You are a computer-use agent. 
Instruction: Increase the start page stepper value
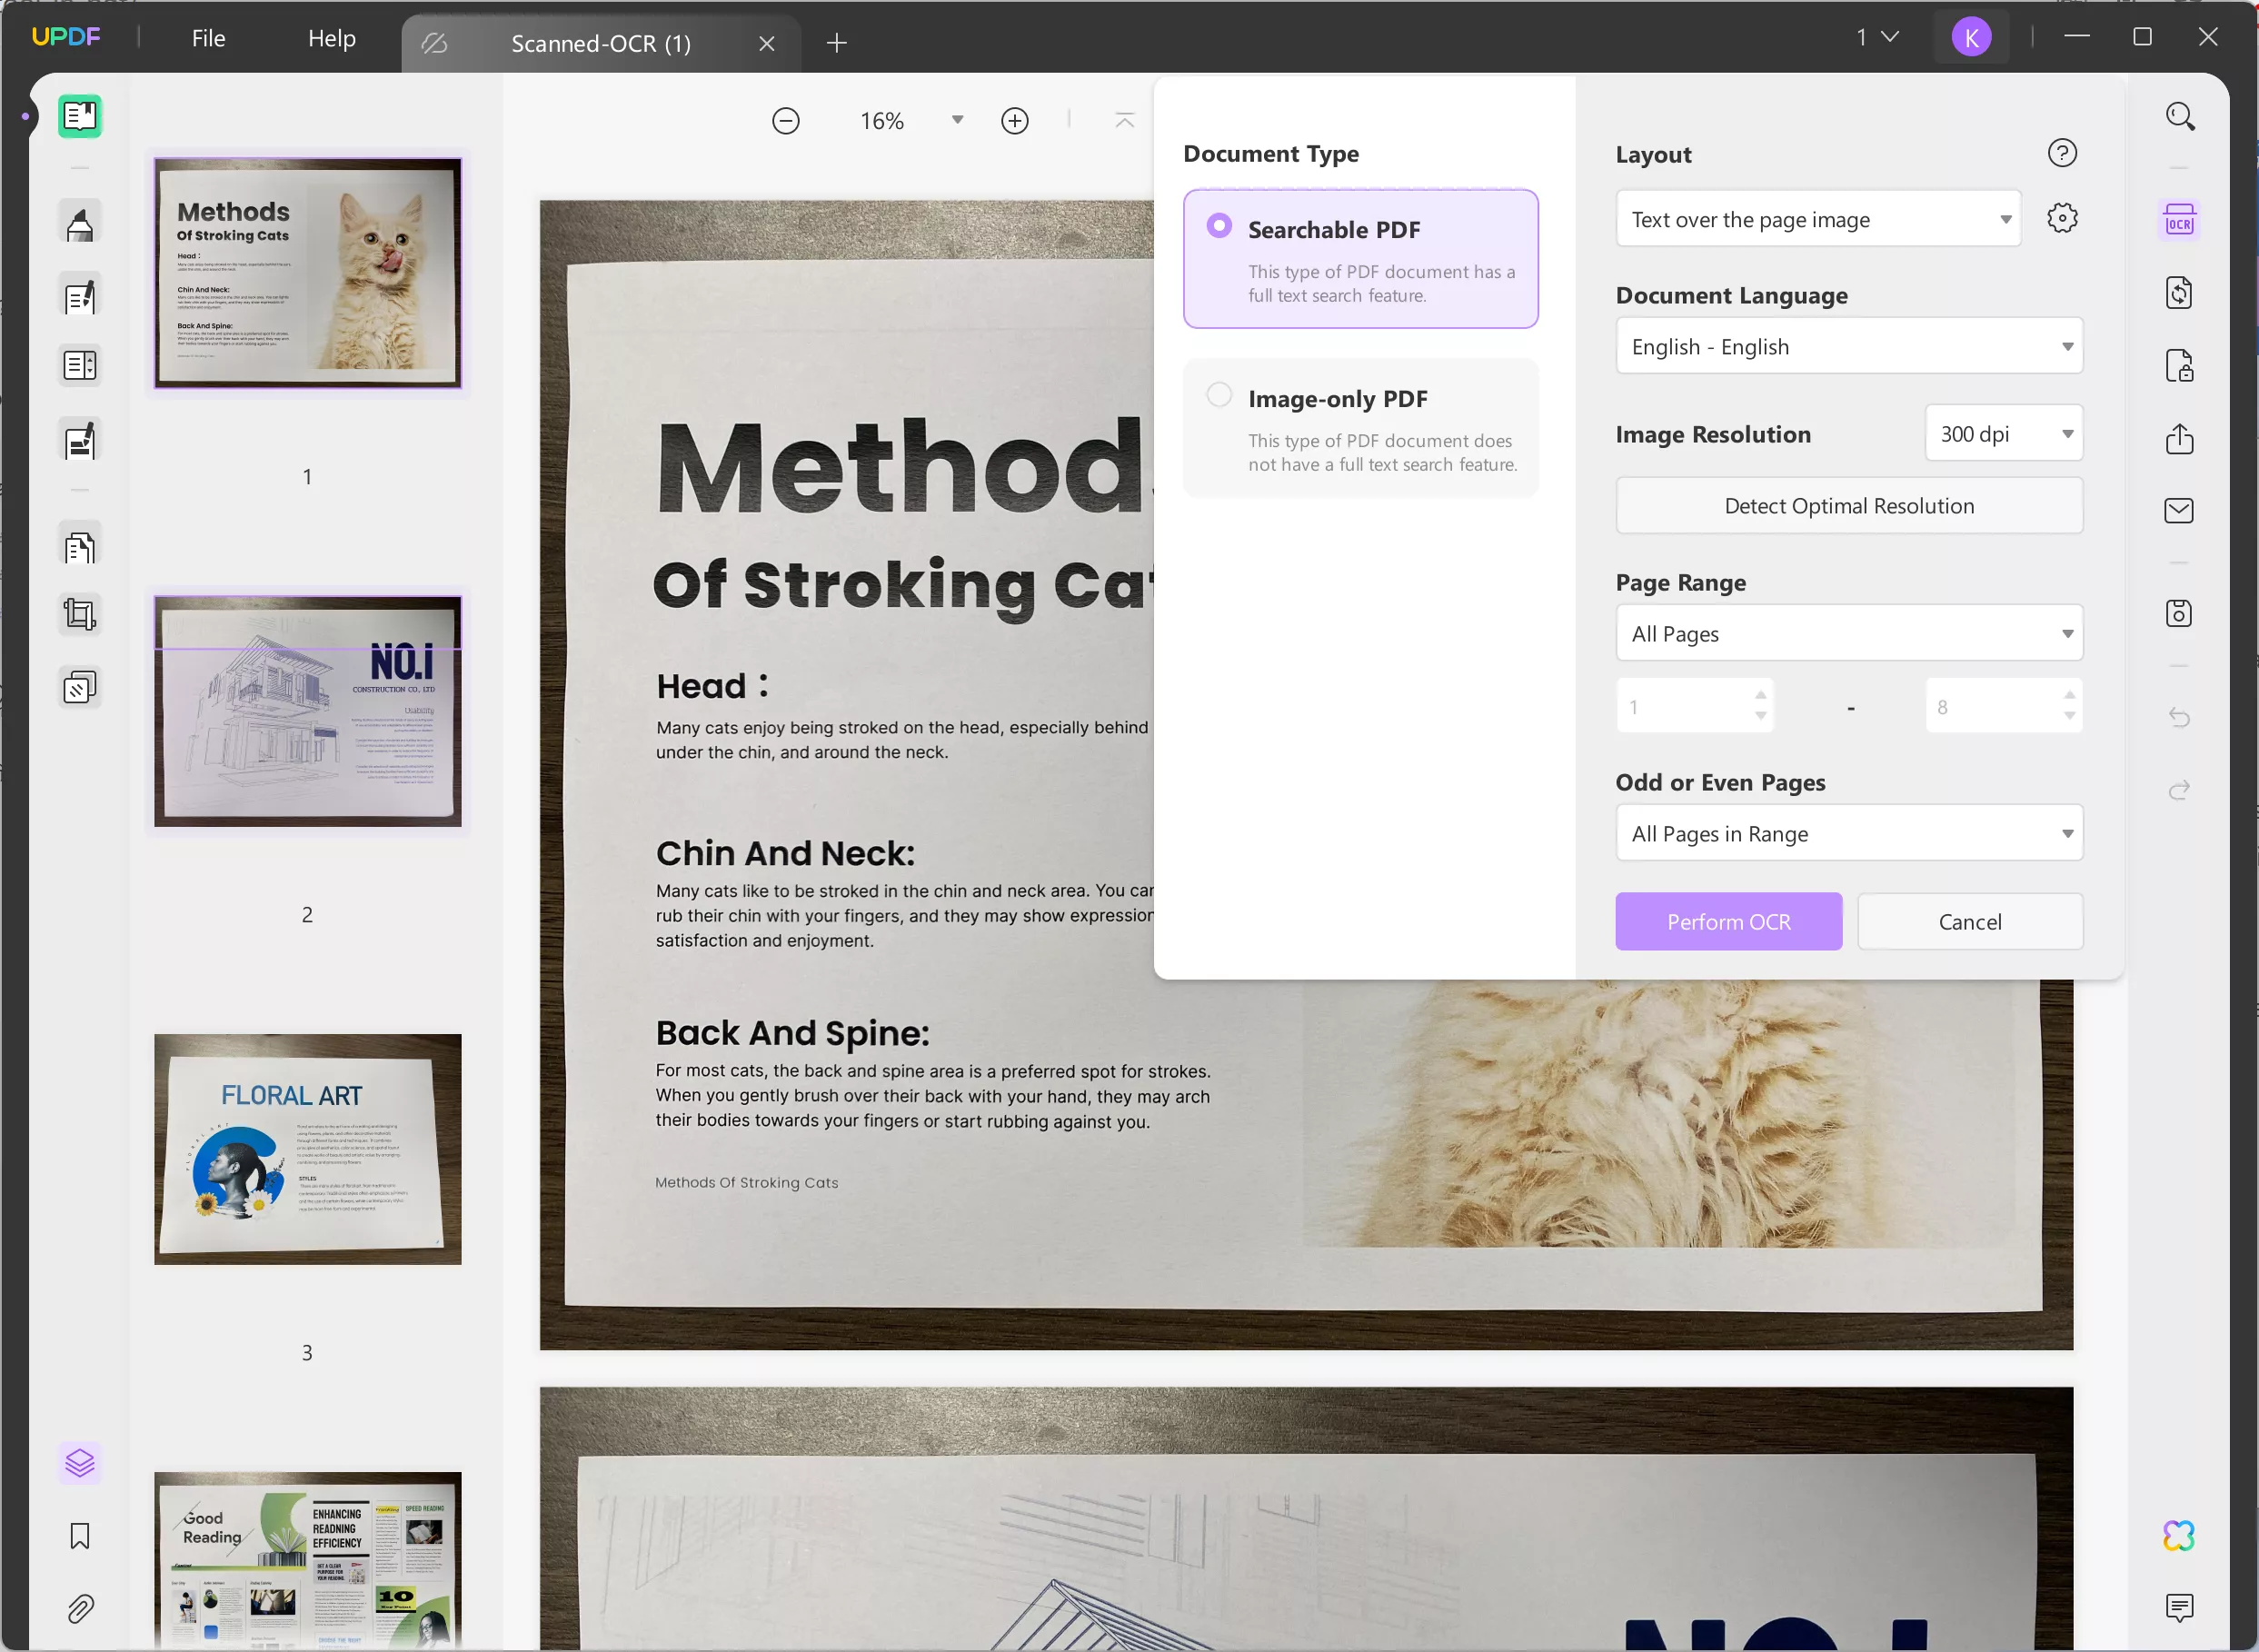[x=1760, y=695]
